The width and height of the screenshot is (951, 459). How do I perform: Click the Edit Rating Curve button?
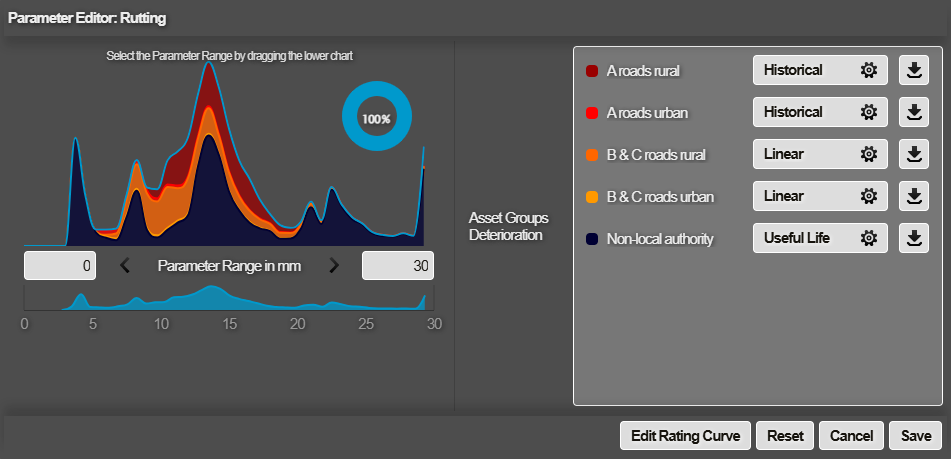pos(685,436)
